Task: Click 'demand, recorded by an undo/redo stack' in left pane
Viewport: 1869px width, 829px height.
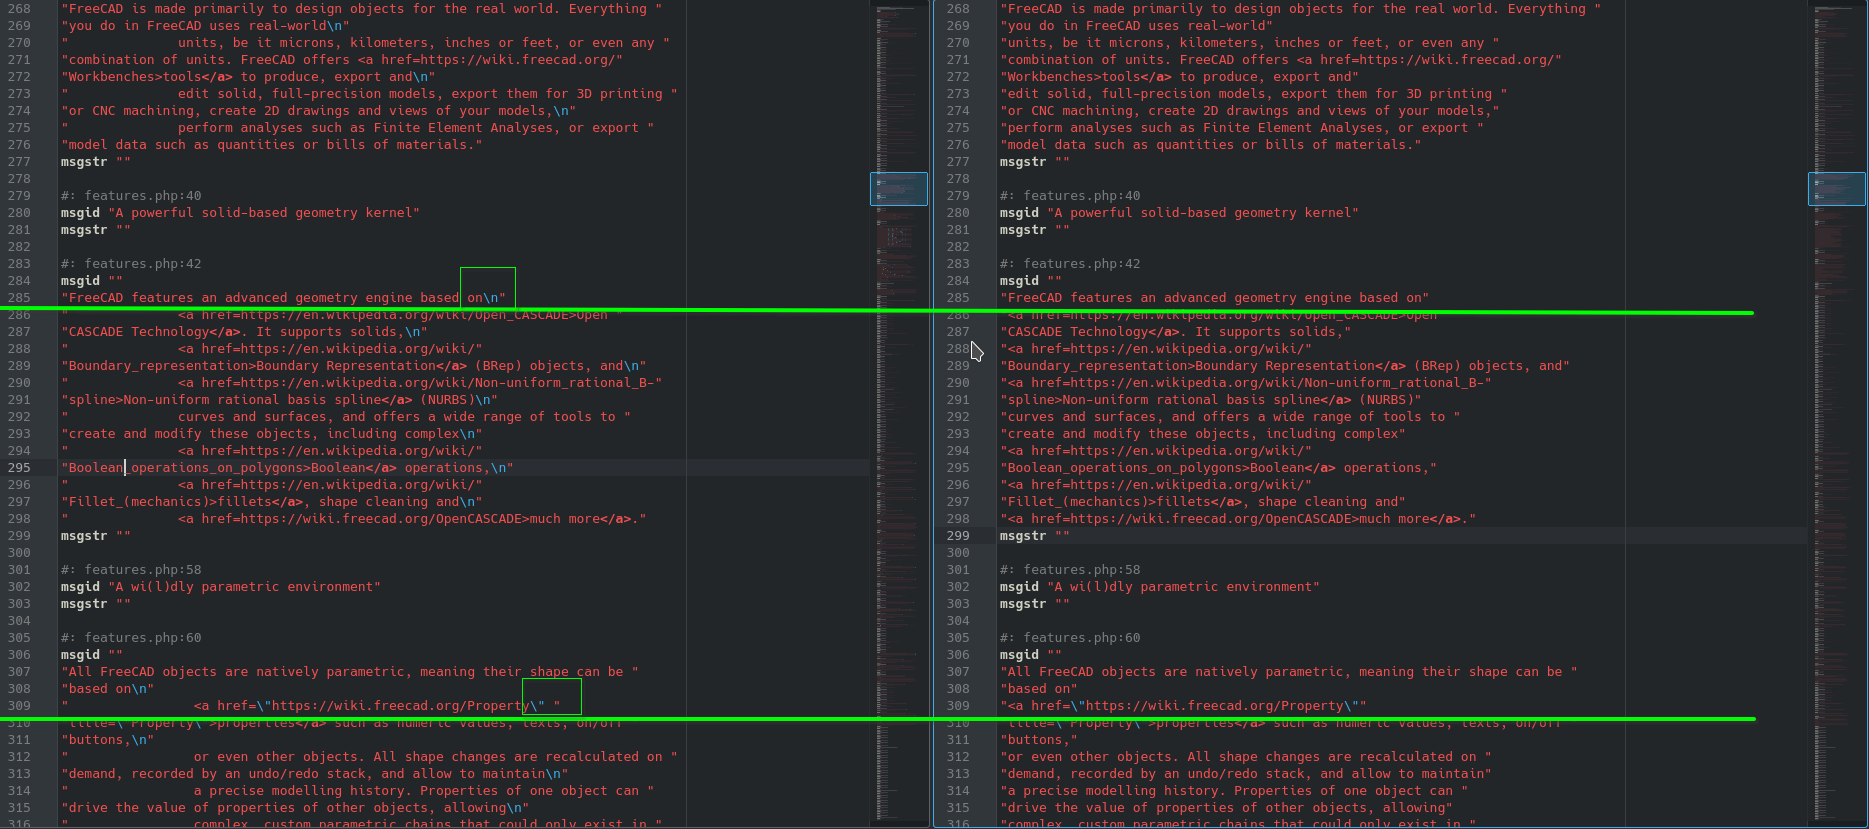Action: [x=217, y=774]
